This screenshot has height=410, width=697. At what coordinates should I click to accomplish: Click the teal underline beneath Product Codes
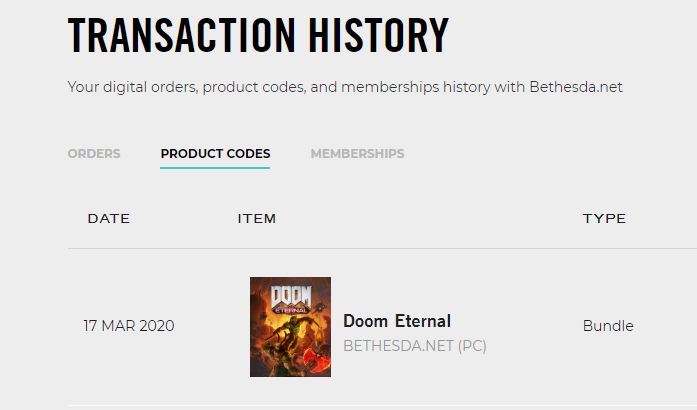215,168
